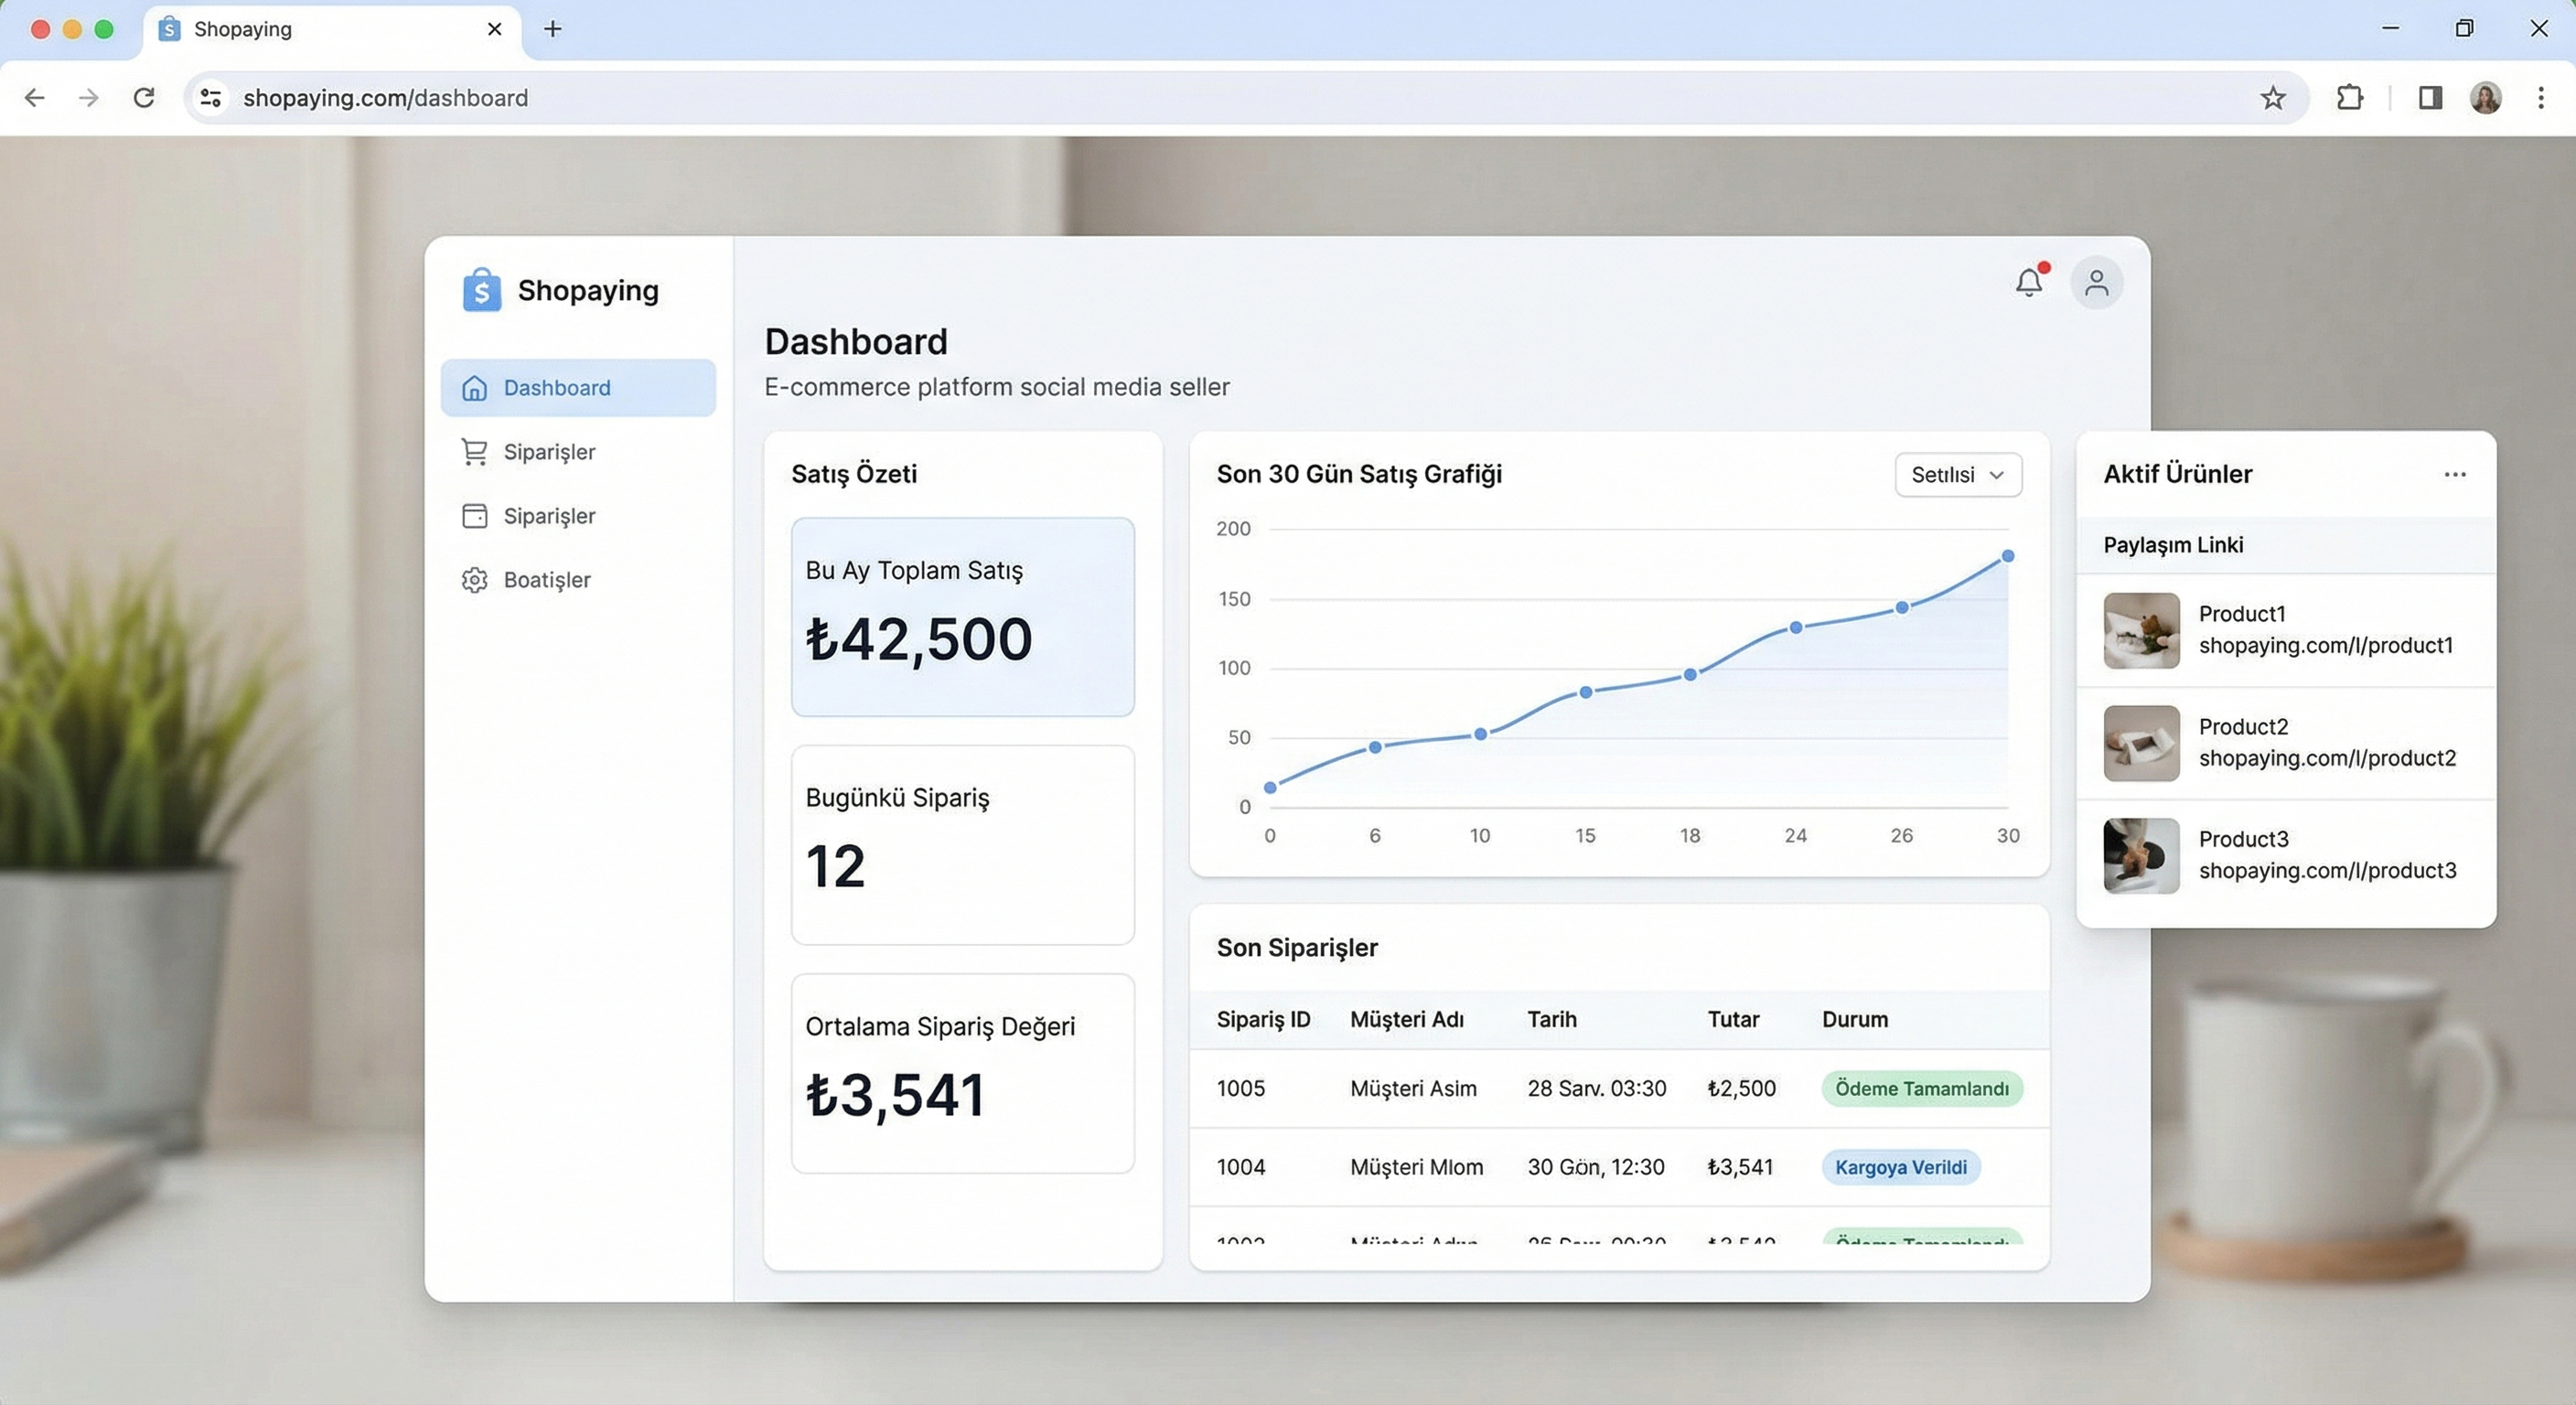This screenshot has height=1405, width=2576.
Task: Click the Shopaying shopping bag logo
Action: (x=481, y=291)
